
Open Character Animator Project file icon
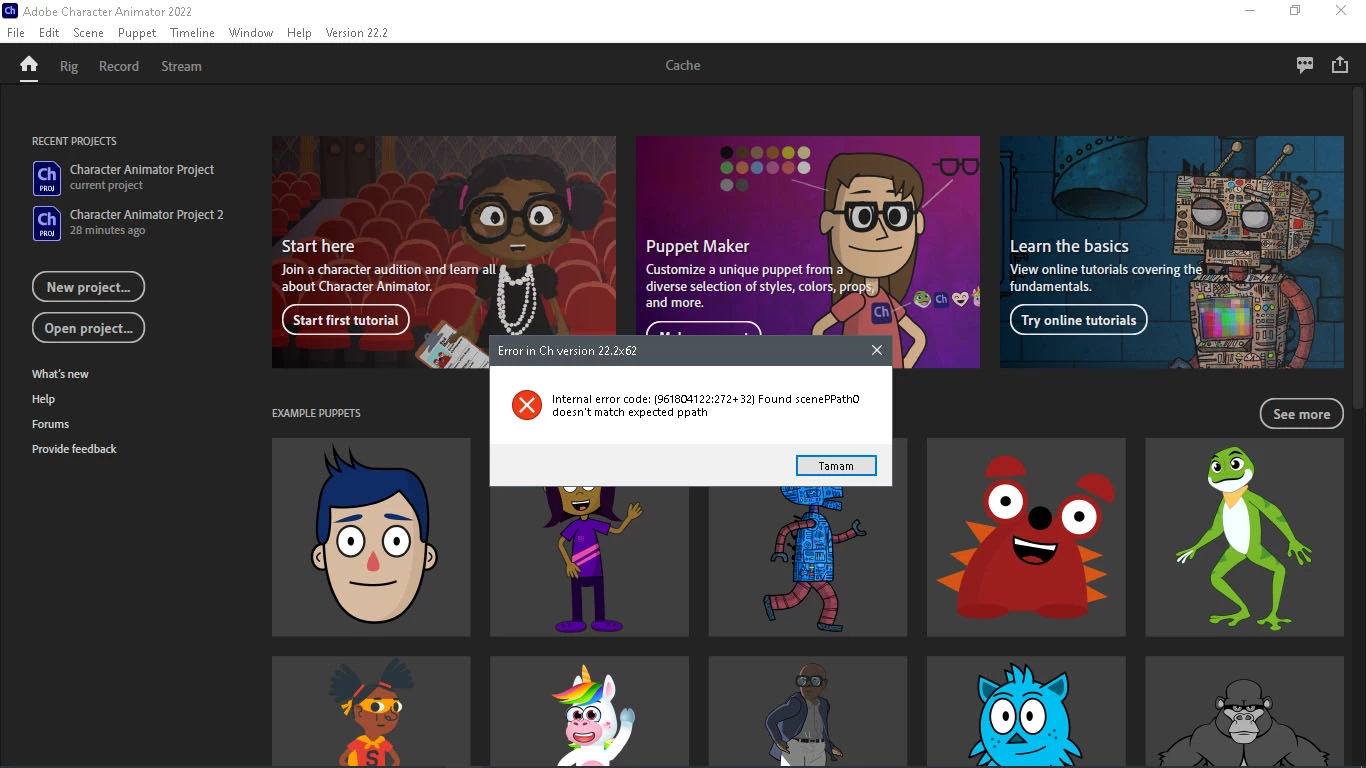click(x=47, y=178)
